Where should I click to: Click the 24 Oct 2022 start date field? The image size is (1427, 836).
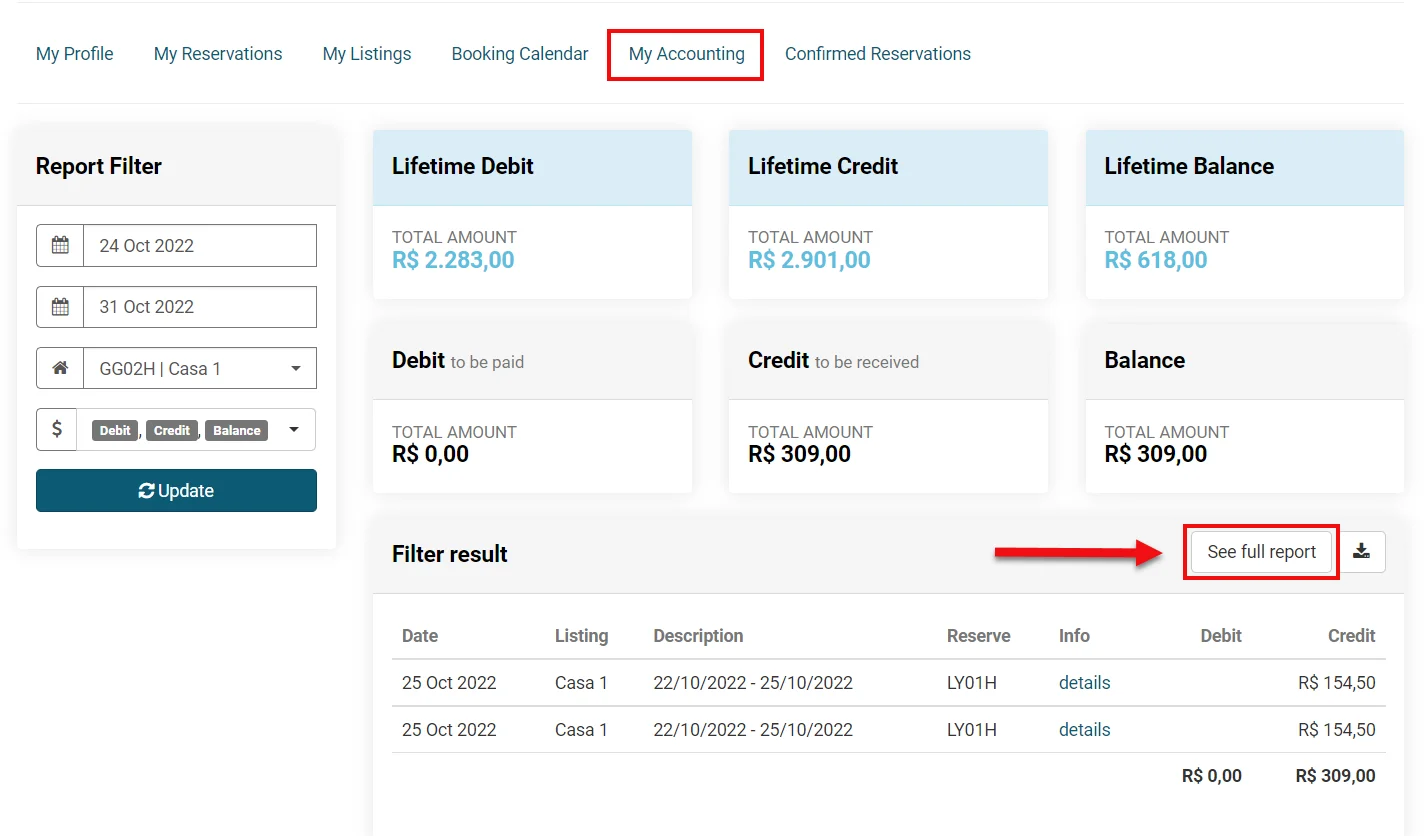coord(200,246)
